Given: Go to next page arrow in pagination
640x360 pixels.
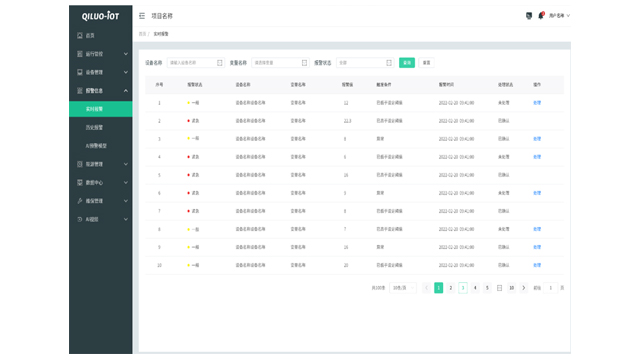Looking at the screenshot, I should (x=524, y=288).
